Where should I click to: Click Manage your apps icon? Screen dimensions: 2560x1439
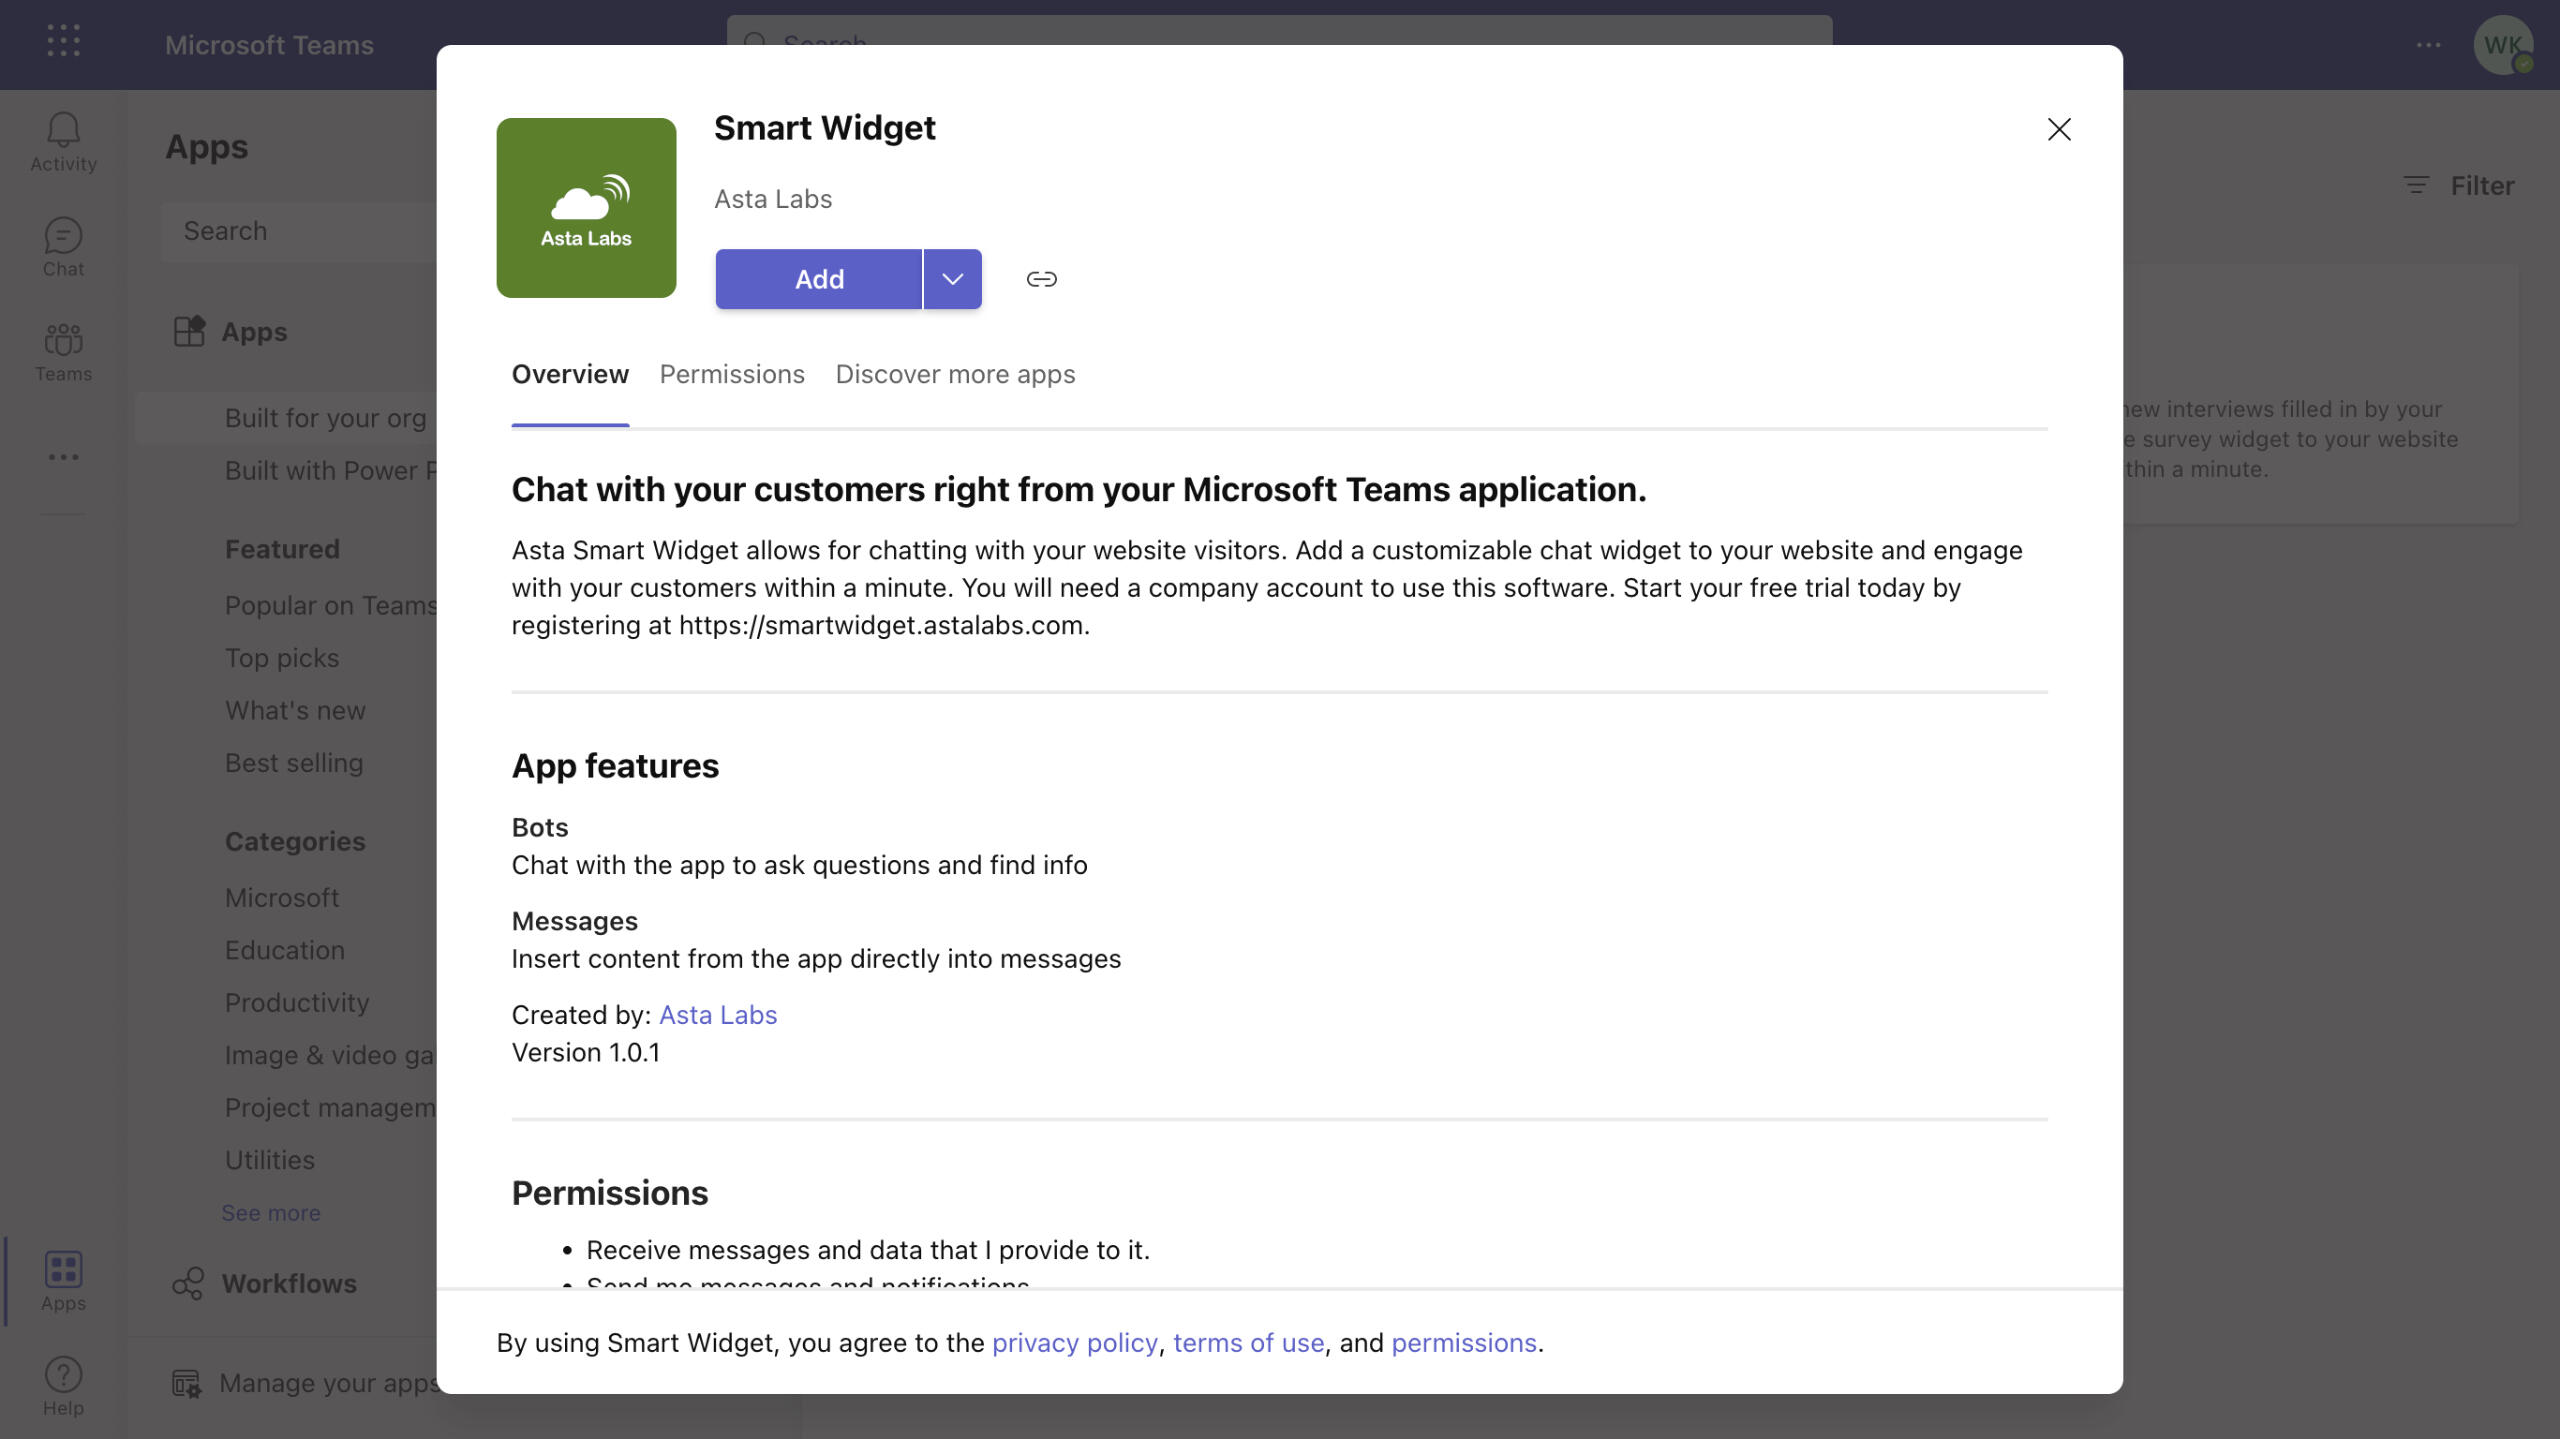[x=186, y=1383]
